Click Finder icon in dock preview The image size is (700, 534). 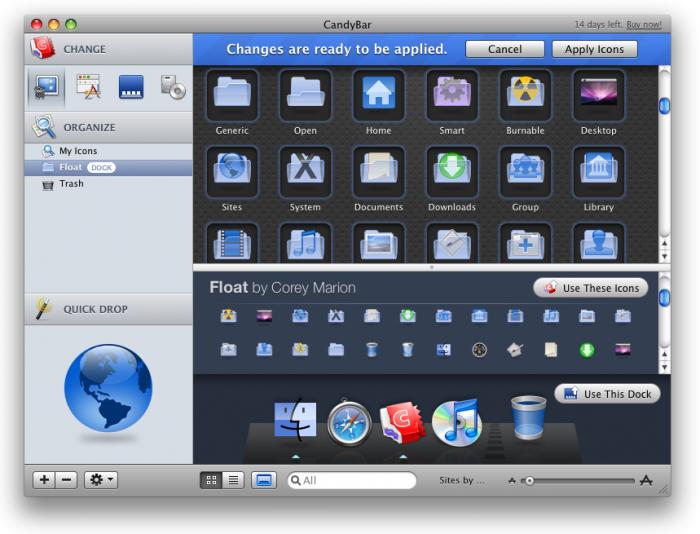[x=295, y=421]
